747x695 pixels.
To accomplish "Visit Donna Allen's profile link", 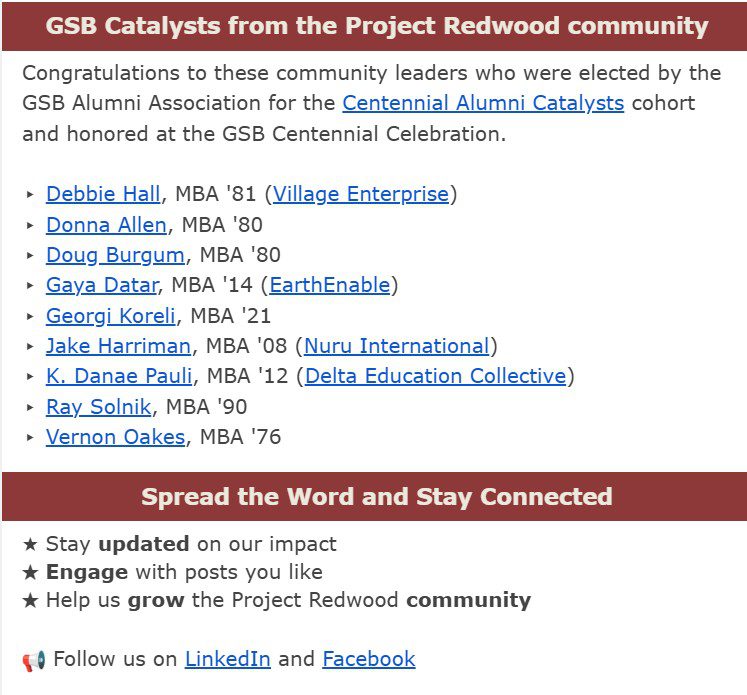I will coord(106,225).
